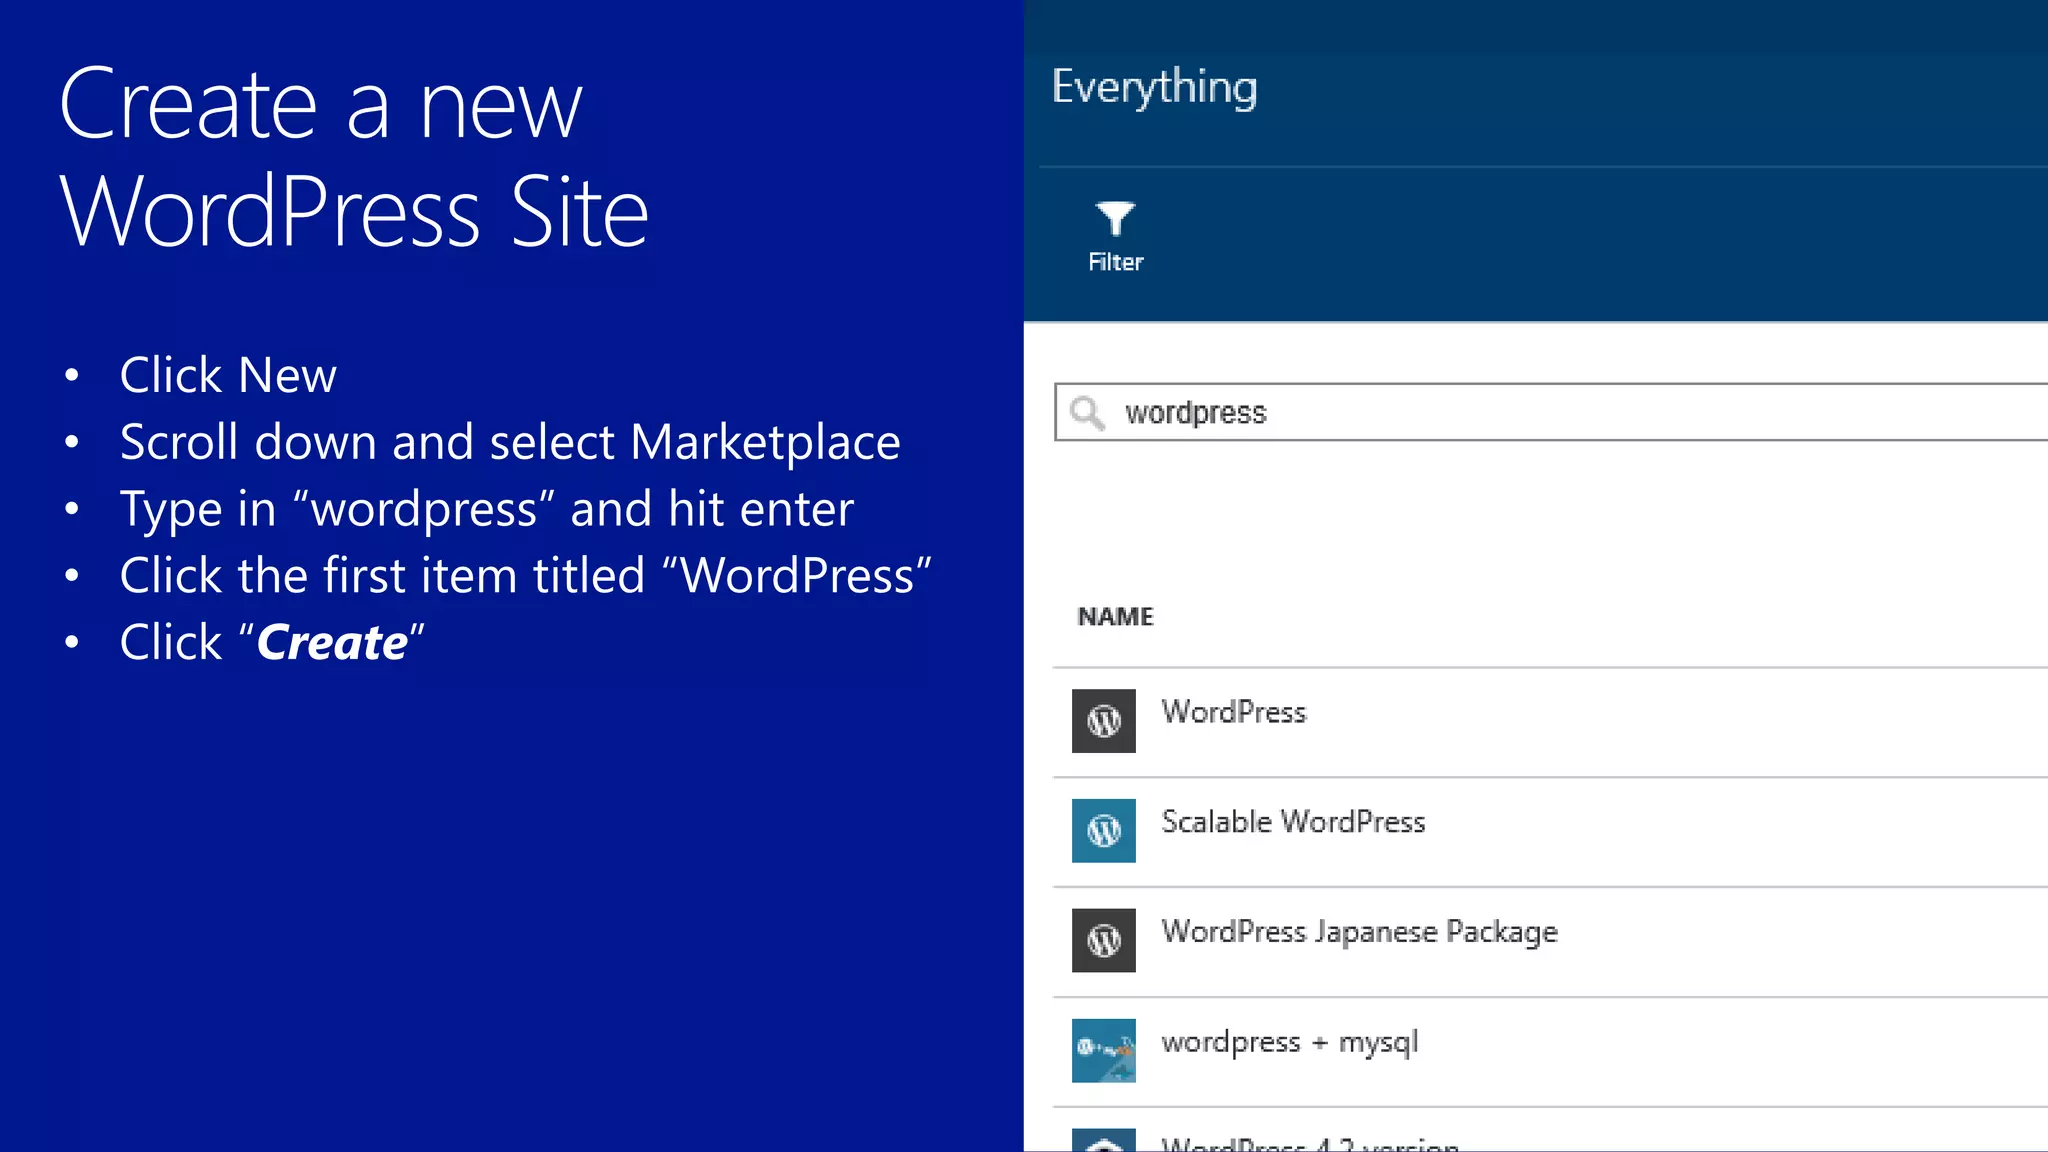The width and height of the screenshot is (2048, 1152).
Task: Click the Click New bullet text
Action: coord(228,375)
